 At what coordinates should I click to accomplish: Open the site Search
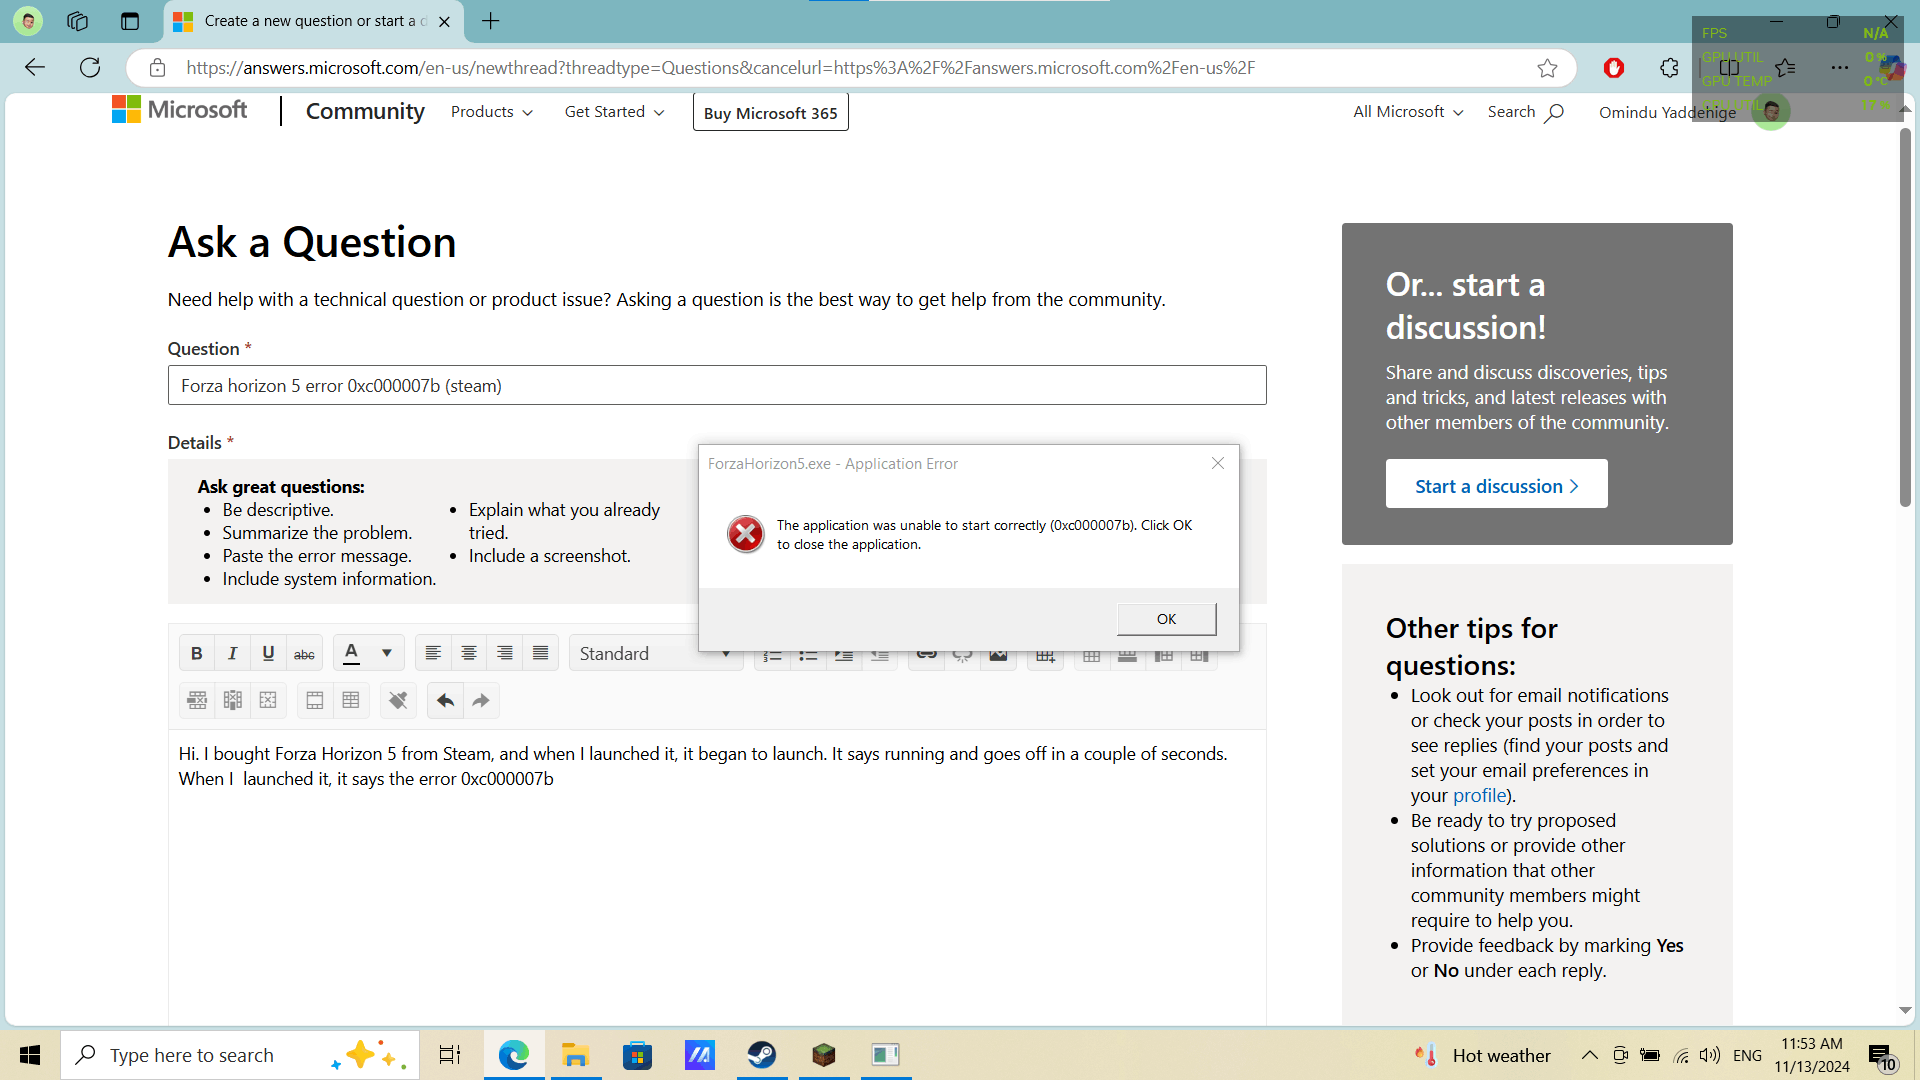(1525, 112)
